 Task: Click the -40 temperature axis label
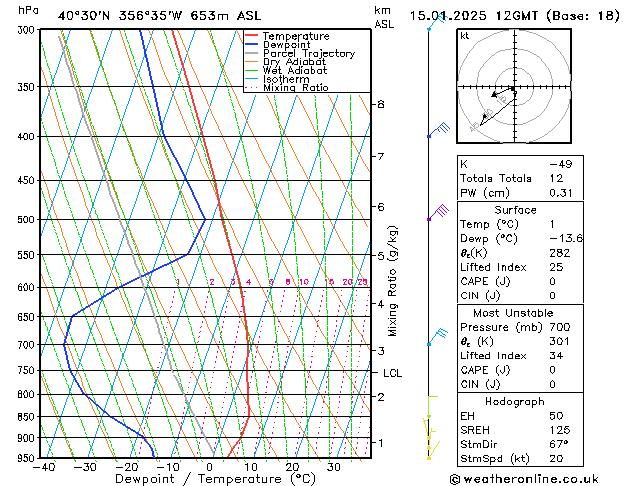(x=44, y=468)
